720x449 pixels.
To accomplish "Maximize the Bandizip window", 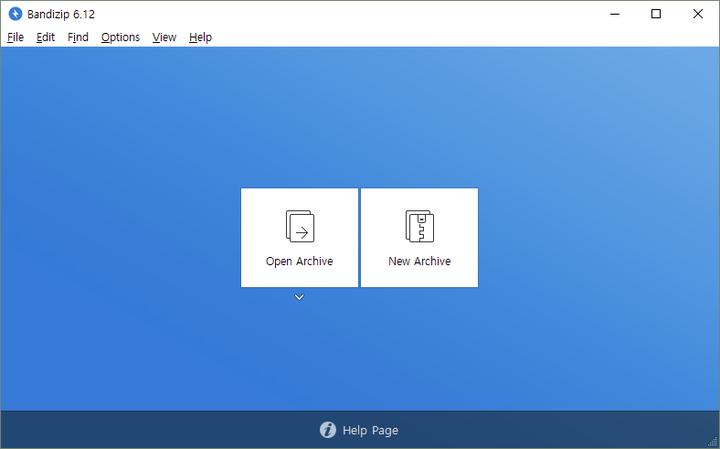I will [x=656, y=14].
